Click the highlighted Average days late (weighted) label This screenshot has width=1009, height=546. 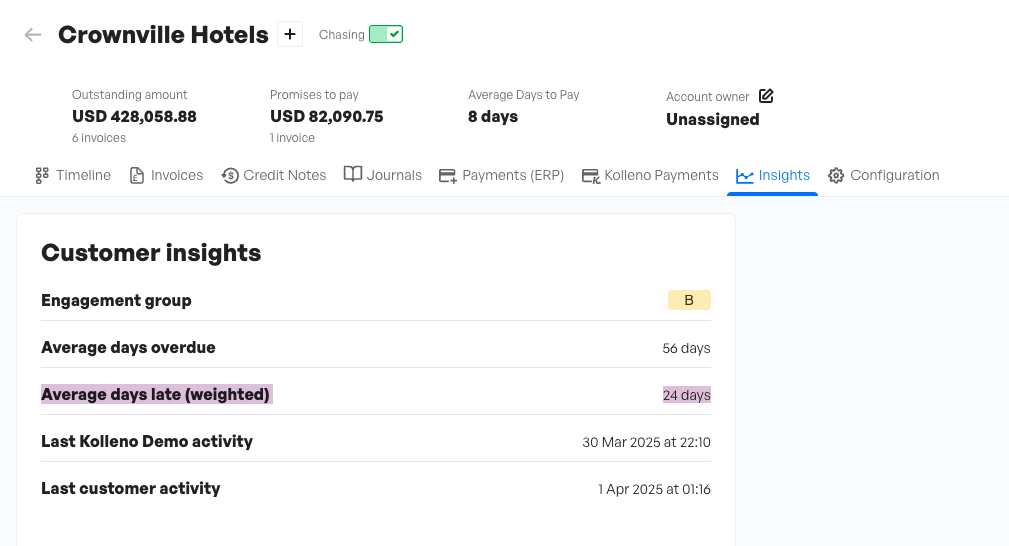[x=156, y=394]
